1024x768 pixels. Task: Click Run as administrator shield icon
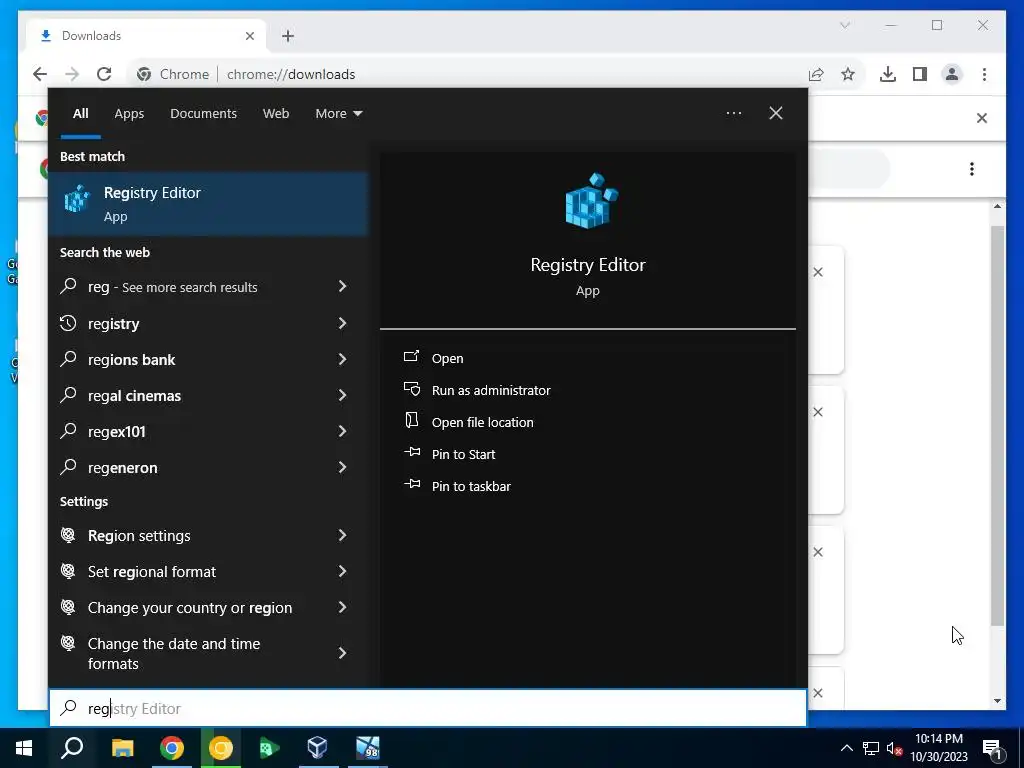click(x=411, y=389)
